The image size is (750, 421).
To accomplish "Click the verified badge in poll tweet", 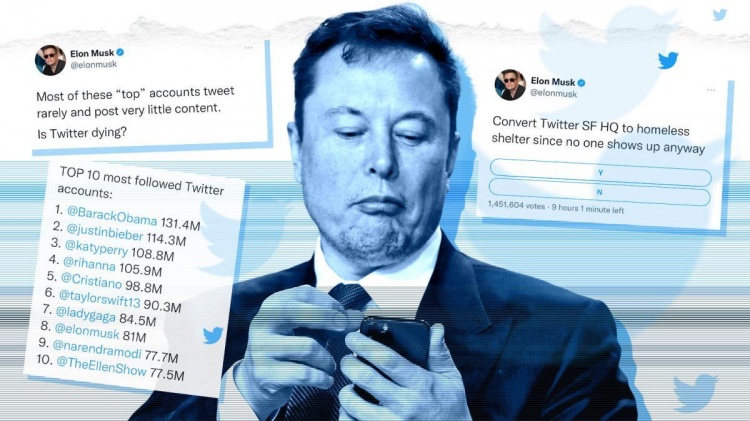I will coord(582,82).
